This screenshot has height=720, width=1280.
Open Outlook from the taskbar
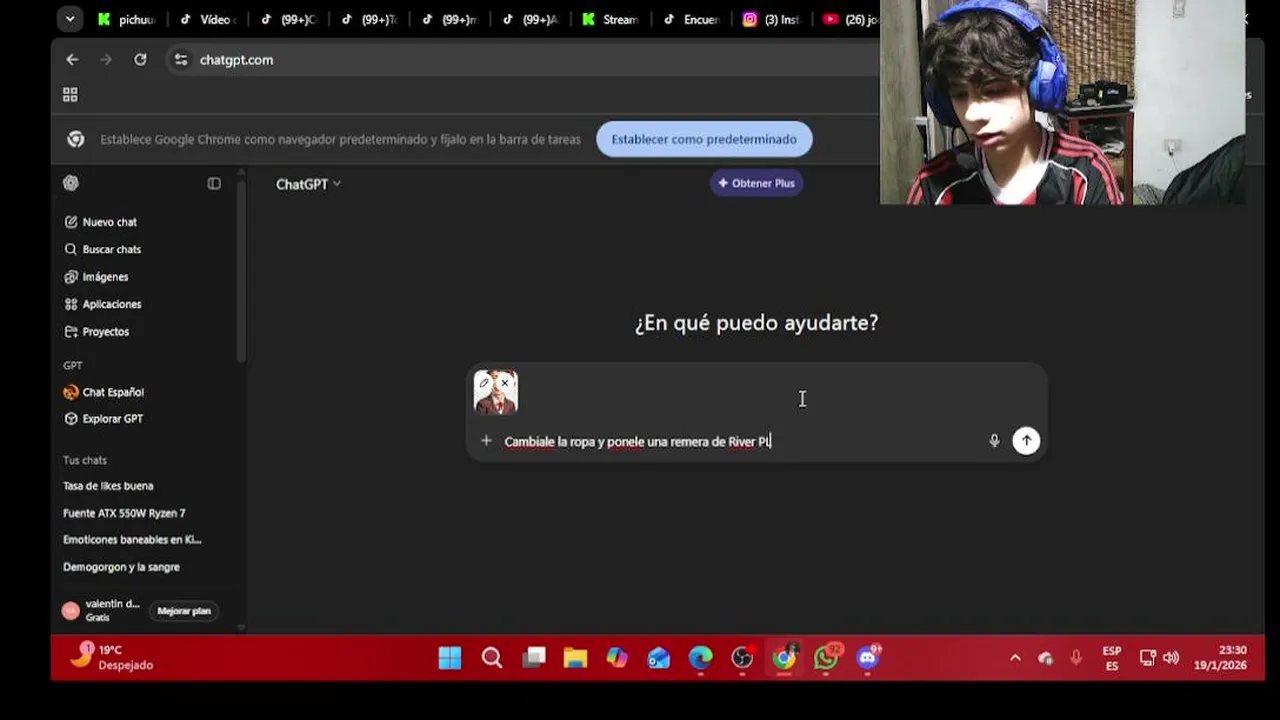659,658
